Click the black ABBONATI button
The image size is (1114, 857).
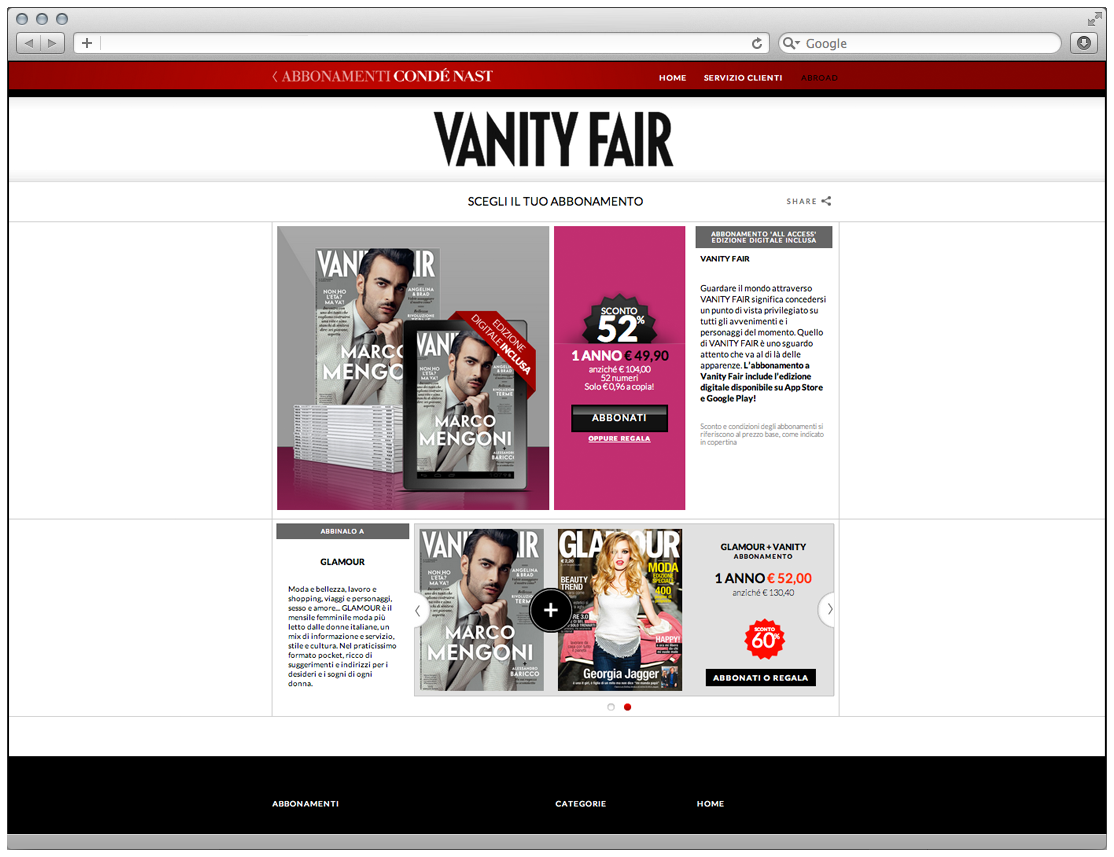(x=620, y=418)
